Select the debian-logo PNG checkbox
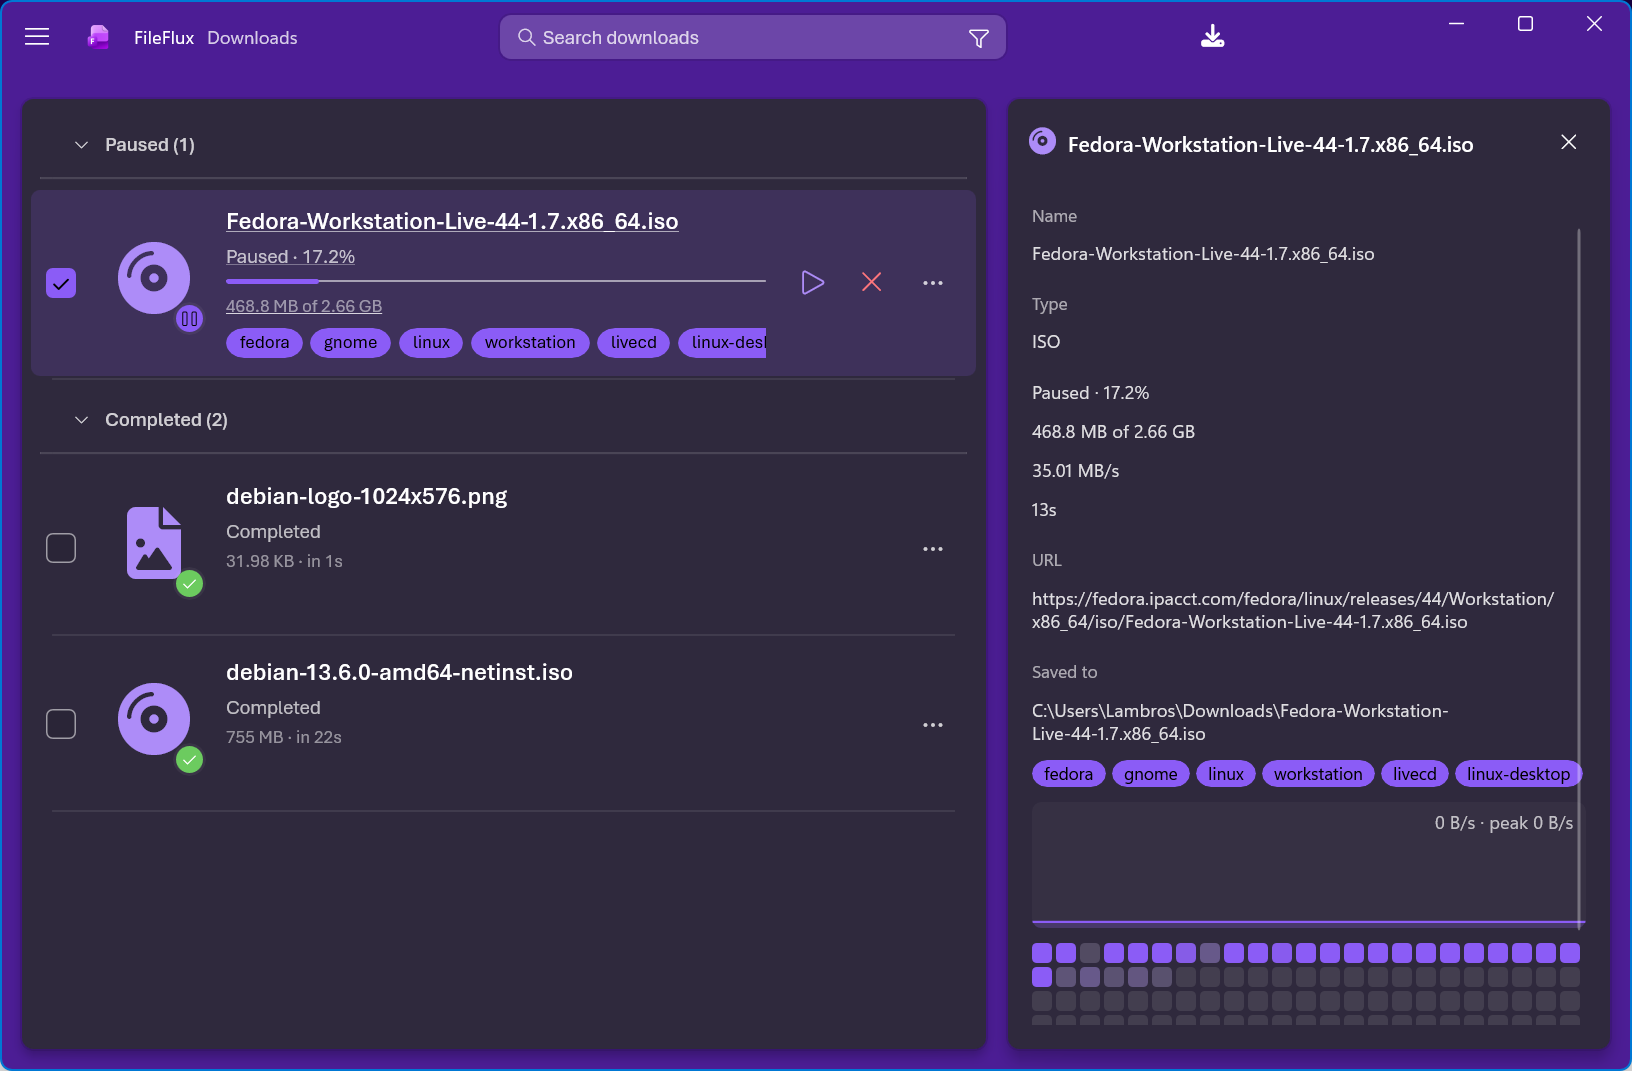The width and height of the screenshot is (1632, 1071). [x=61, y=548]
